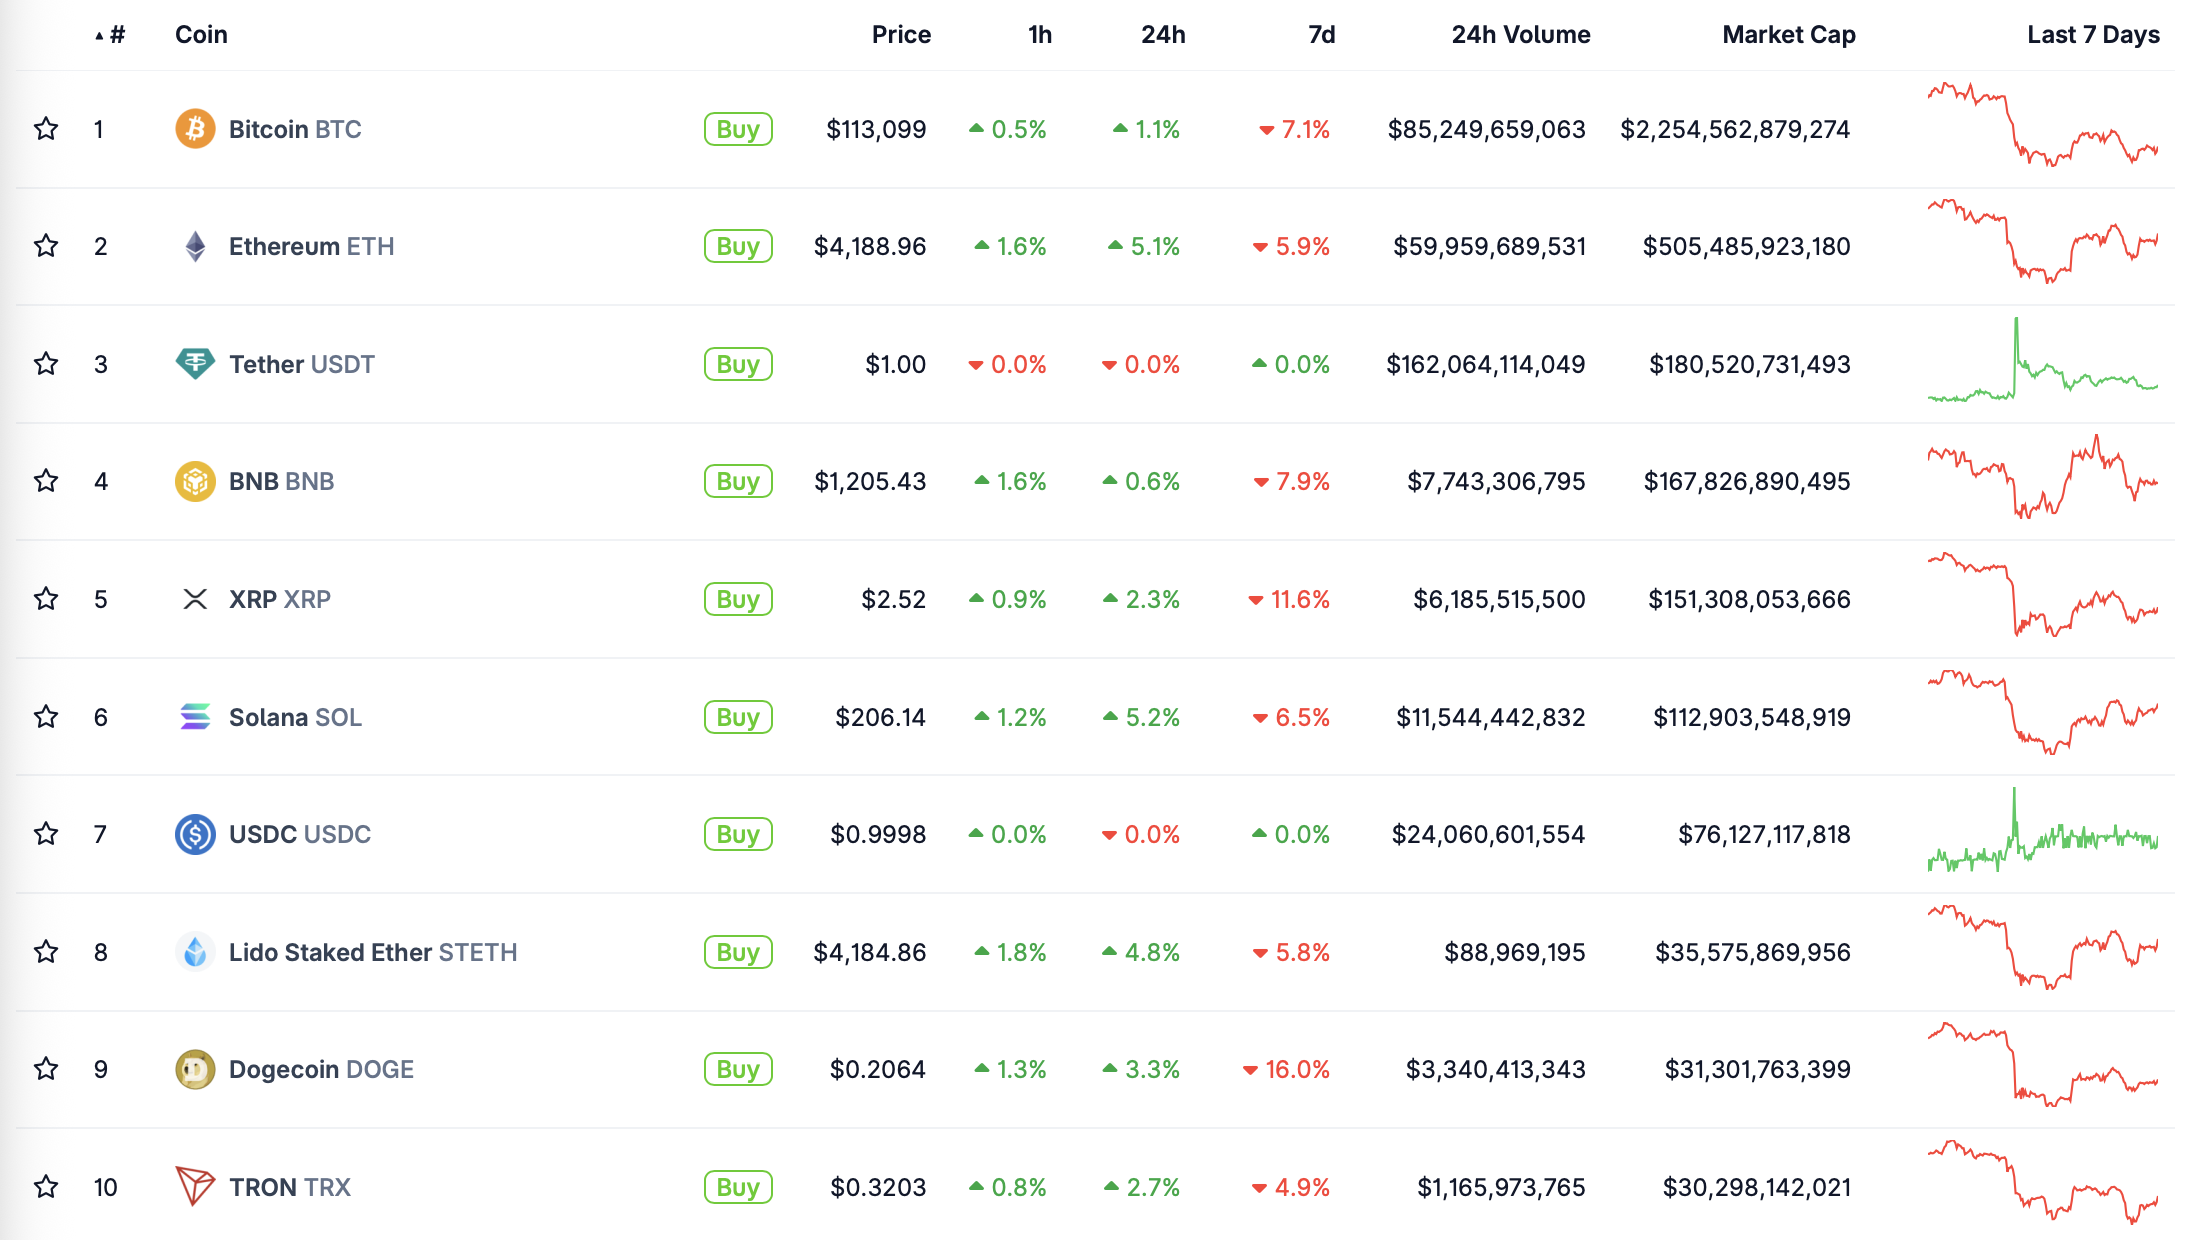Click the Dogecoin logo icon
The width and height of the screenshot is (2198, 1240).
[195, 1069]
